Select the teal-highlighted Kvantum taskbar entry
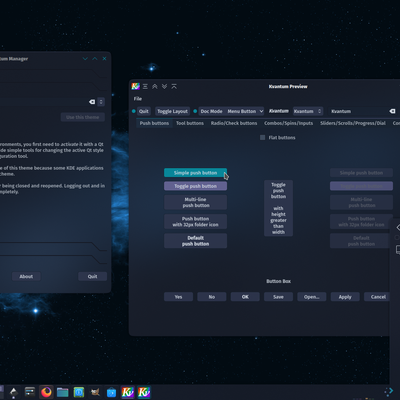This screenshot has height=400, width=400. (144, 392)
